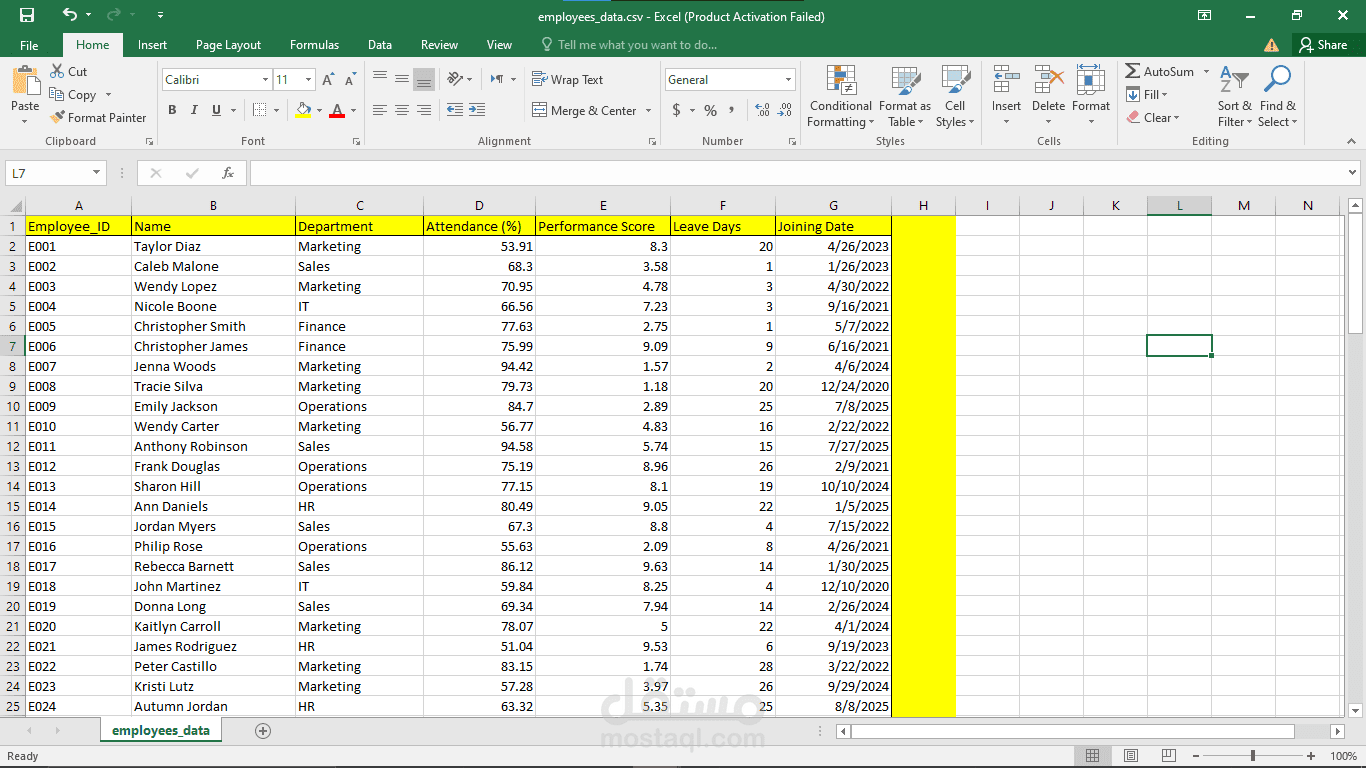Toggle italic formatting
Image resolution: width=1366 pixels, height=768 pixels.
tap(194, 110)
